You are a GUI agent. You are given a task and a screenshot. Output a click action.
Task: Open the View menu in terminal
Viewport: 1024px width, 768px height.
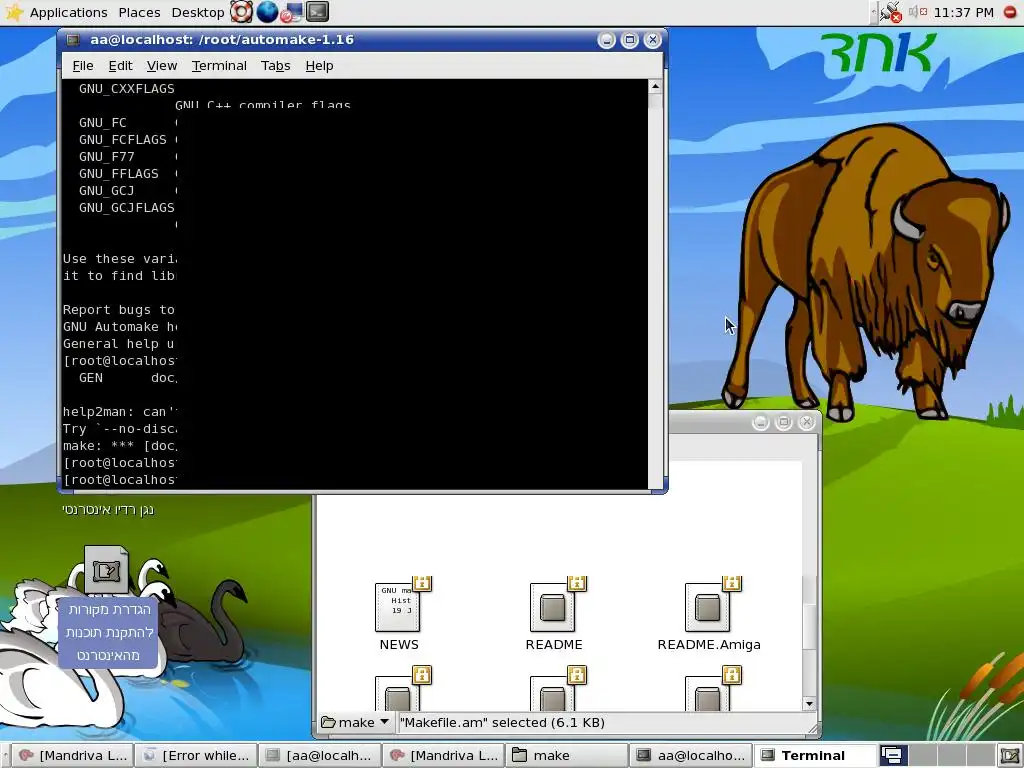[161, 65]
